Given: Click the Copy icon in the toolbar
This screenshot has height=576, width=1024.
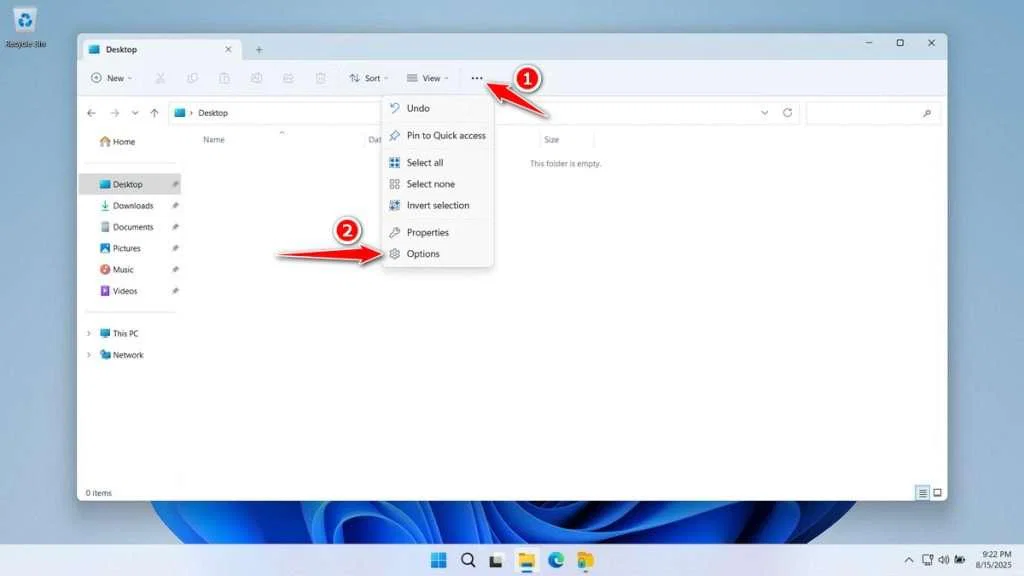Looking at the screenshot, I should click(192, 78).
